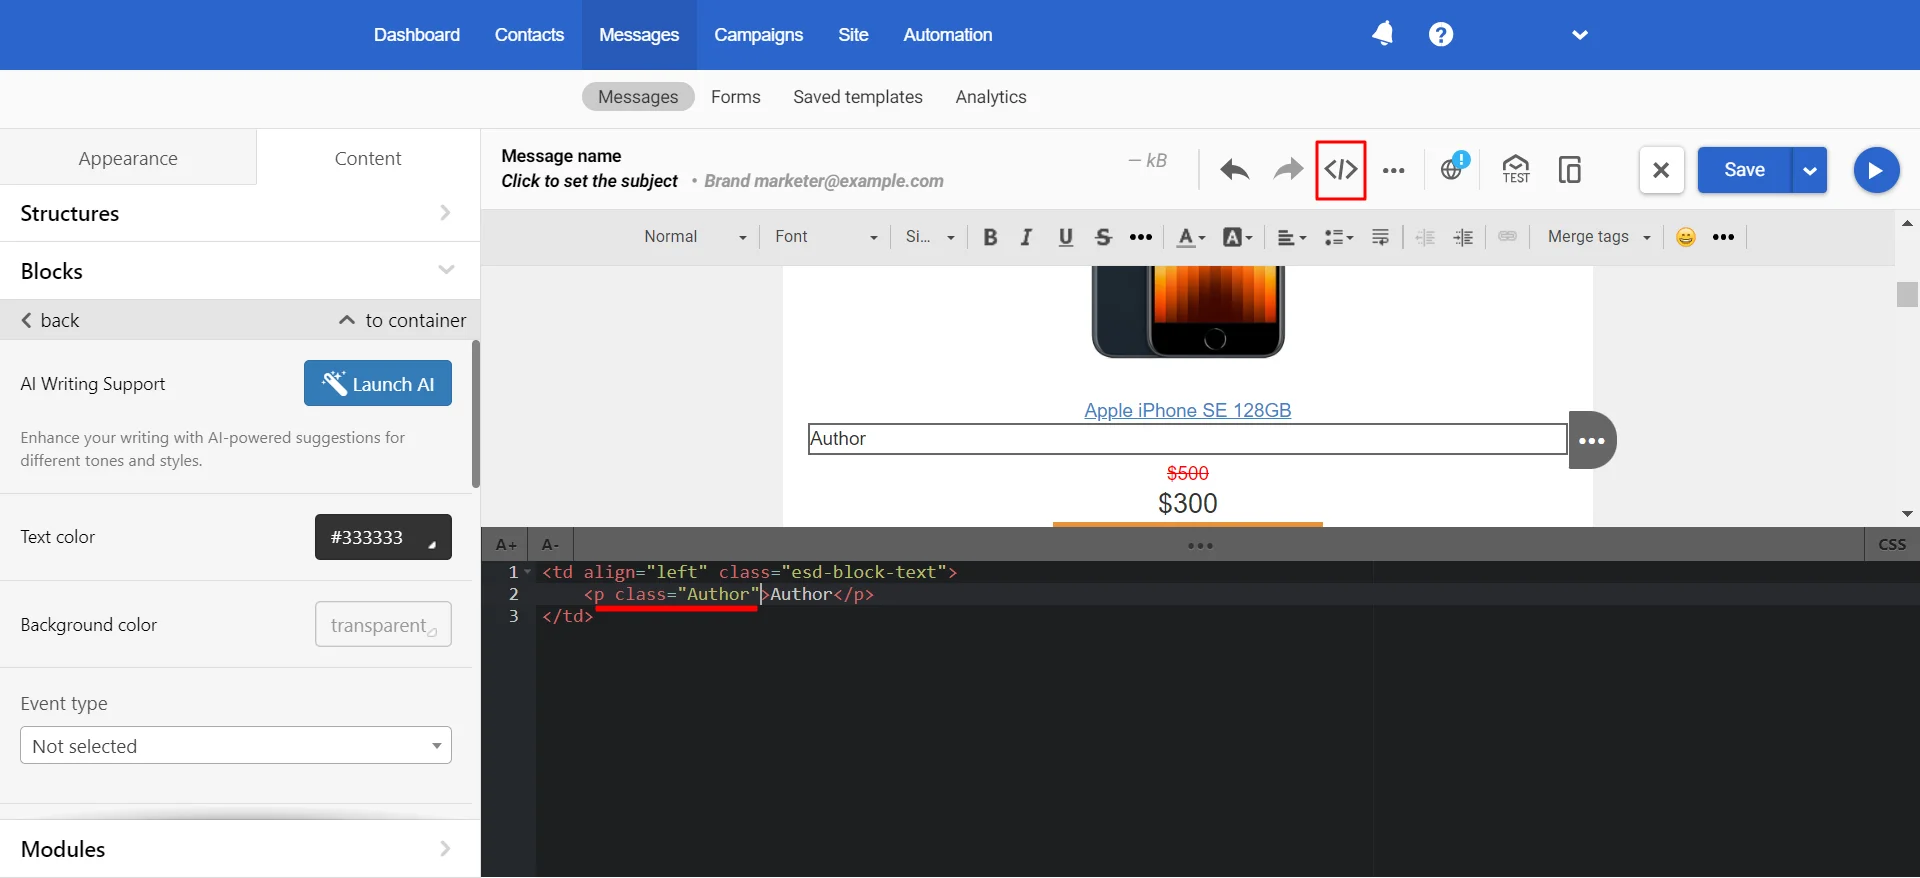Toggle bold formatting

tap(990, 237)
